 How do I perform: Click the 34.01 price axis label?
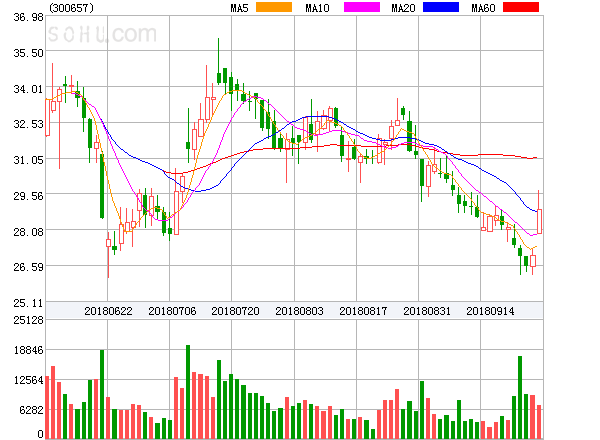point(28,89)
